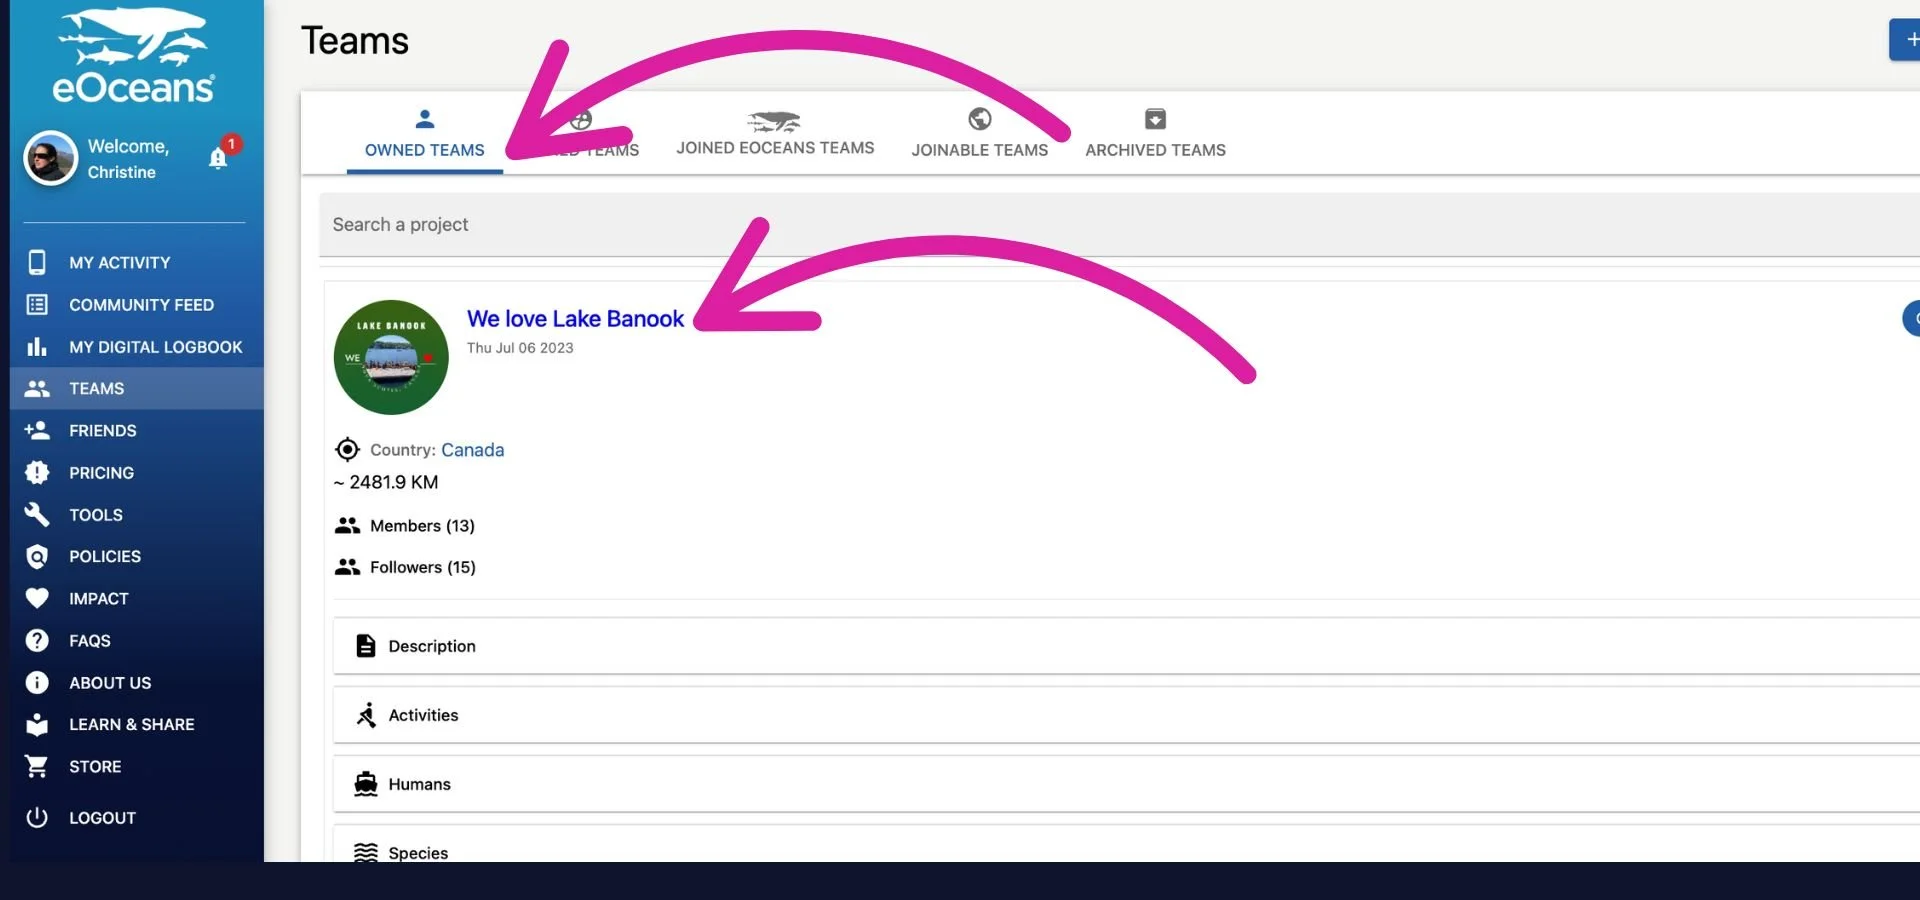Image resolution: width=1920 pixels, height=900 pixels.
Task: Click the Thu Jul 06 2023 date text
Action: (520, 348)
